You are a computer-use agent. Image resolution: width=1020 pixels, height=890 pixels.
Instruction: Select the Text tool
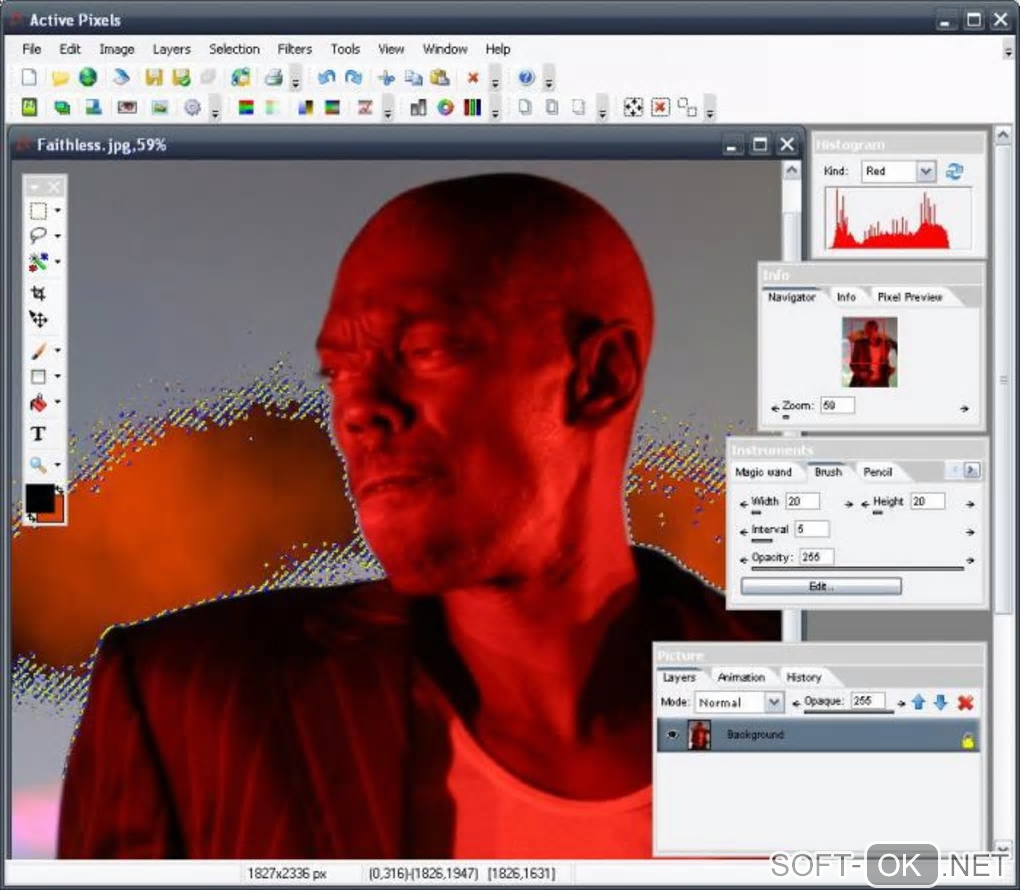point(38,433)
